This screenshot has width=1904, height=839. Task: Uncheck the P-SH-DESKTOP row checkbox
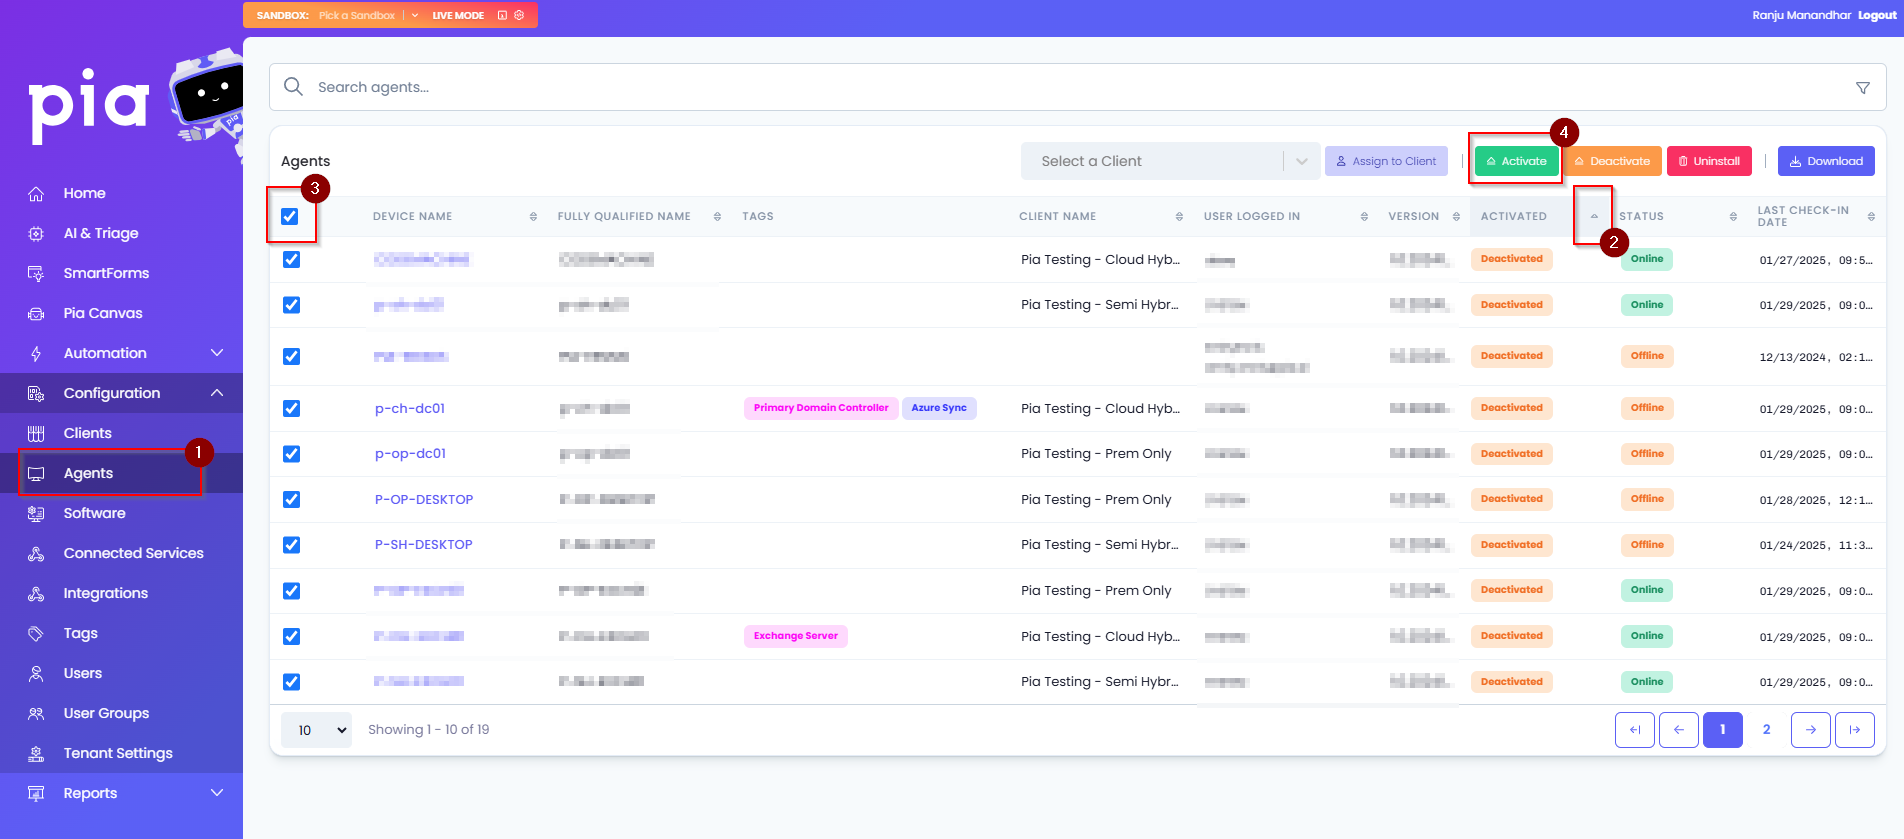coord(291,545)
